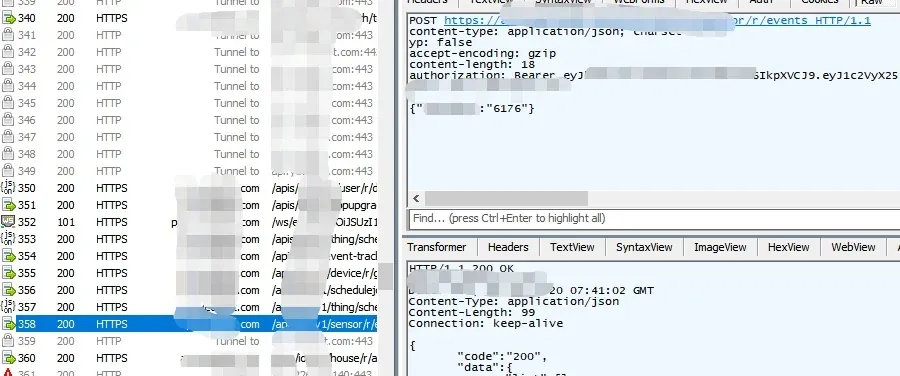Click the arrow icon of highlighted session 358

tap(8, 324)
